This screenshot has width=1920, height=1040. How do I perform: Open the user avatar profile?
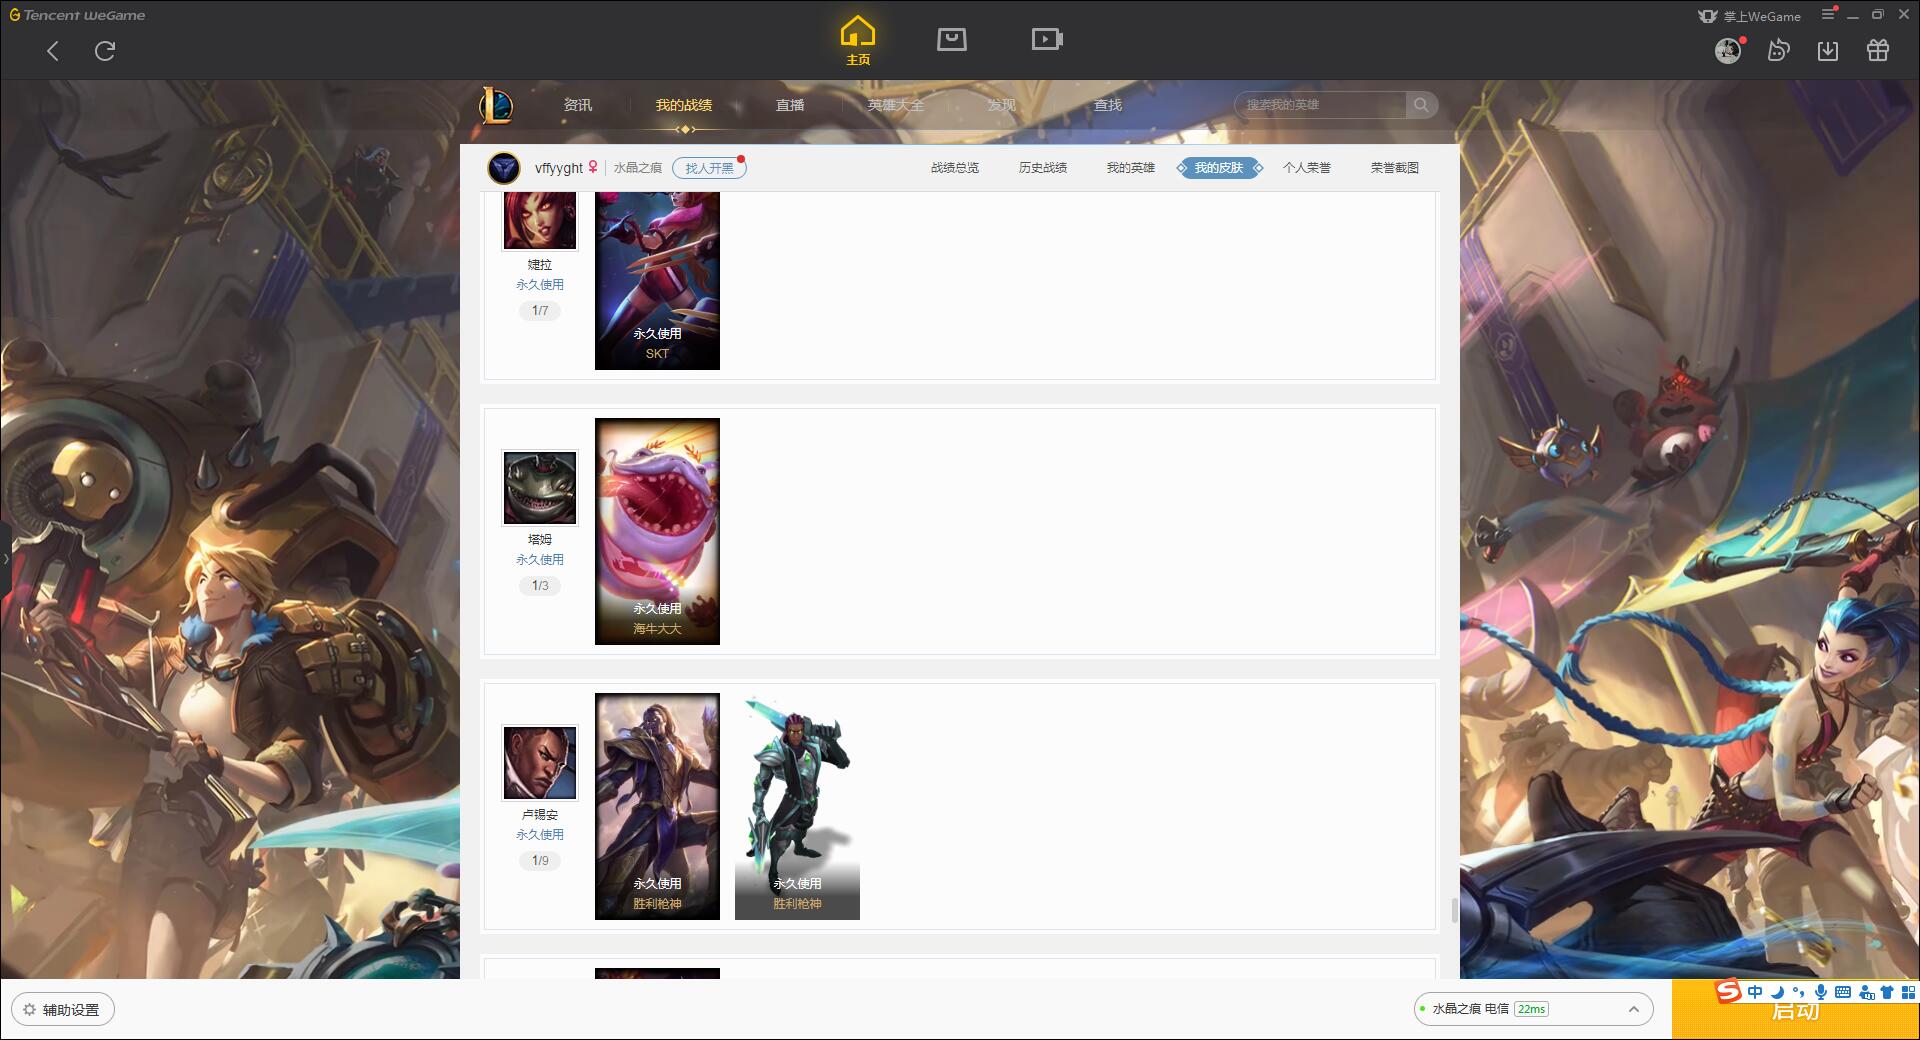pyautogui.click(x=1727, y=50)
